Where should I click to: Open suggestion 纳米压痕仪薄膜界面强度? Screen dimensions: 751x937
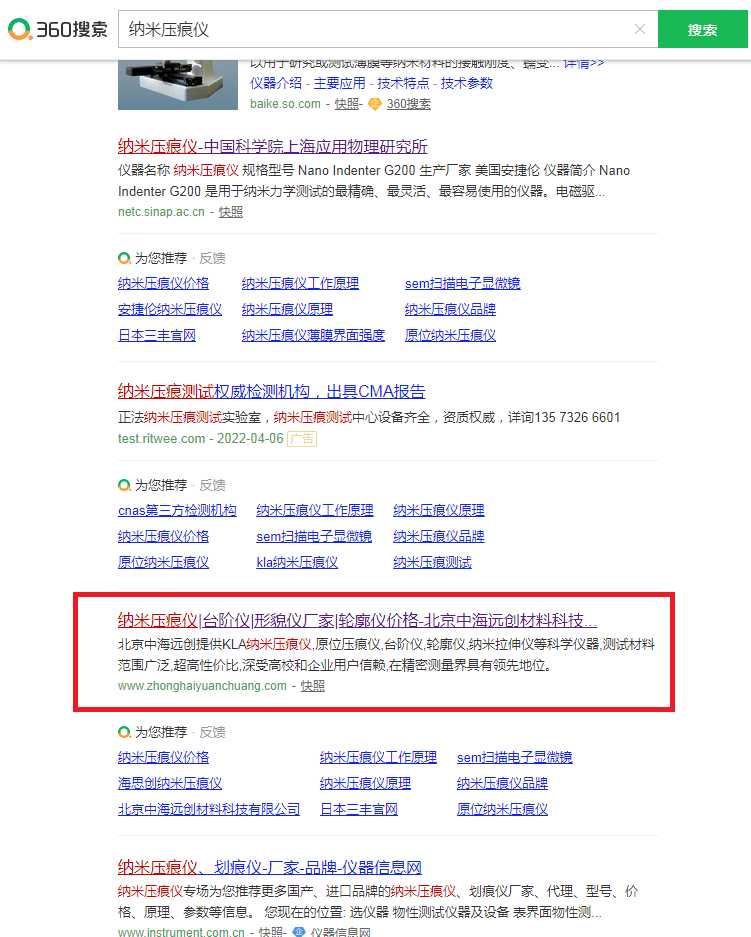313,335
